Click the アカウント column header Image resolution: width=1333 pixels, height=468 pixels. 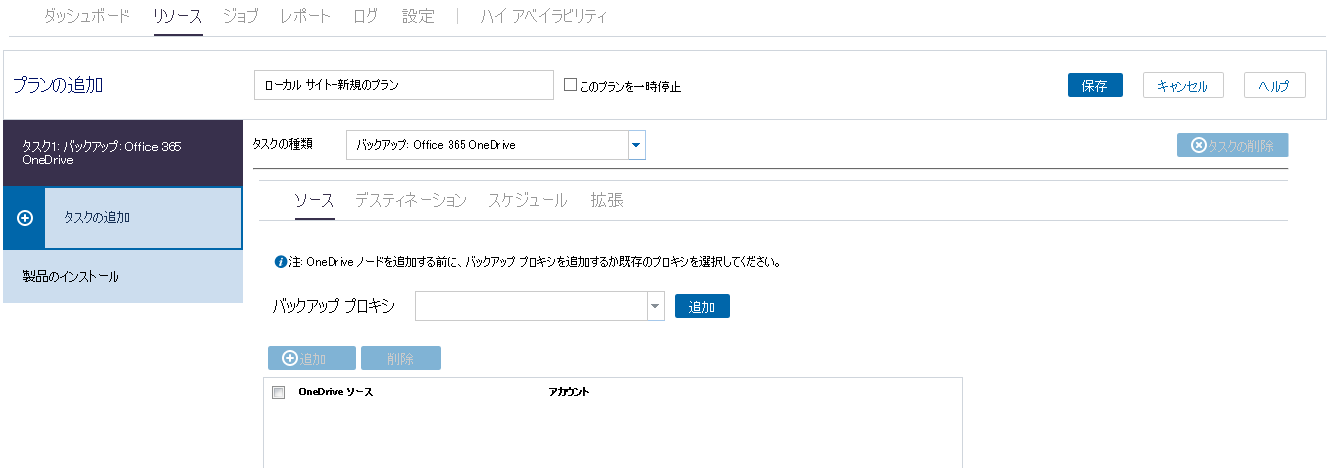(x=568, y=392)
